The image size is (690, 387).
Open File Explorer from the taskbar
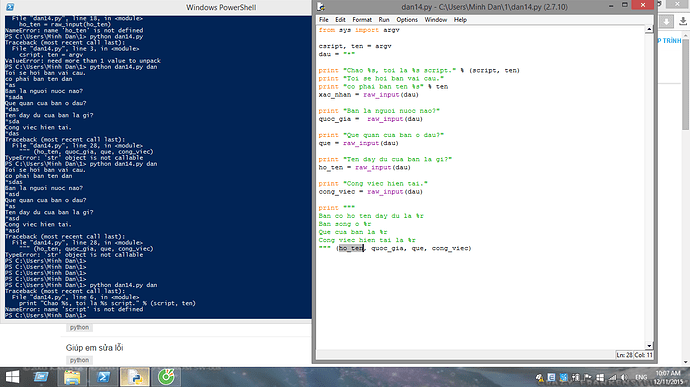pyautogui.click(x=73, y=377)
